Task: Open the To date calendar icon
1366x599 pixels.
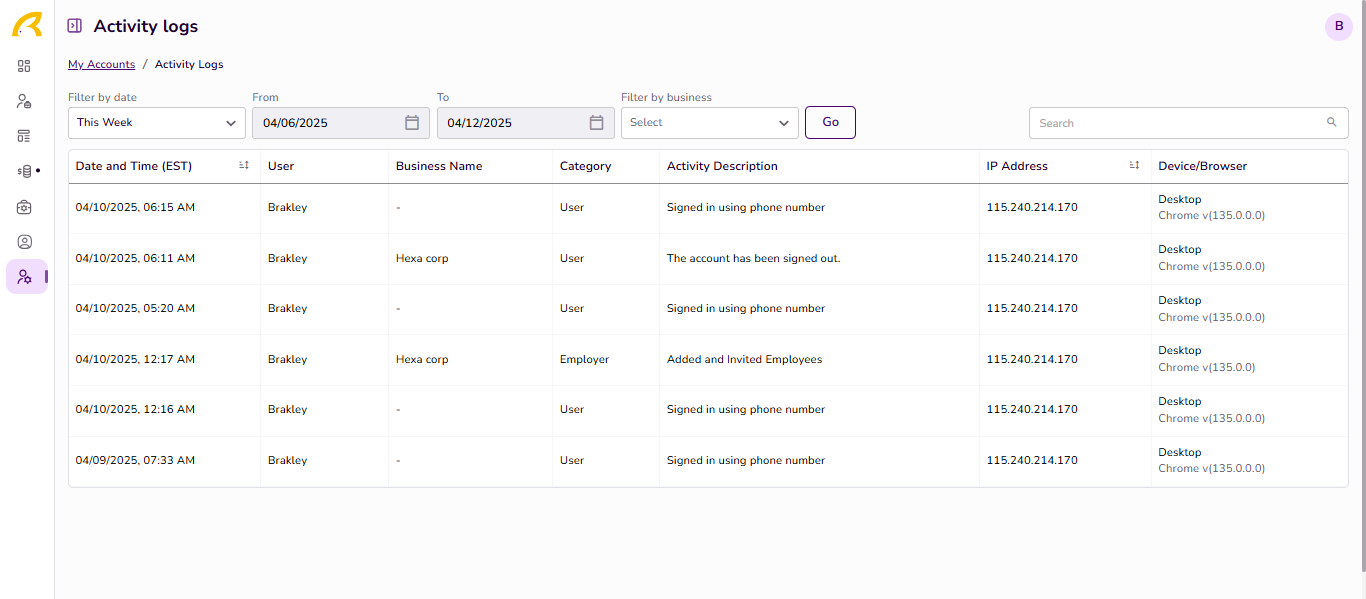Action: [x=596, y=123]
